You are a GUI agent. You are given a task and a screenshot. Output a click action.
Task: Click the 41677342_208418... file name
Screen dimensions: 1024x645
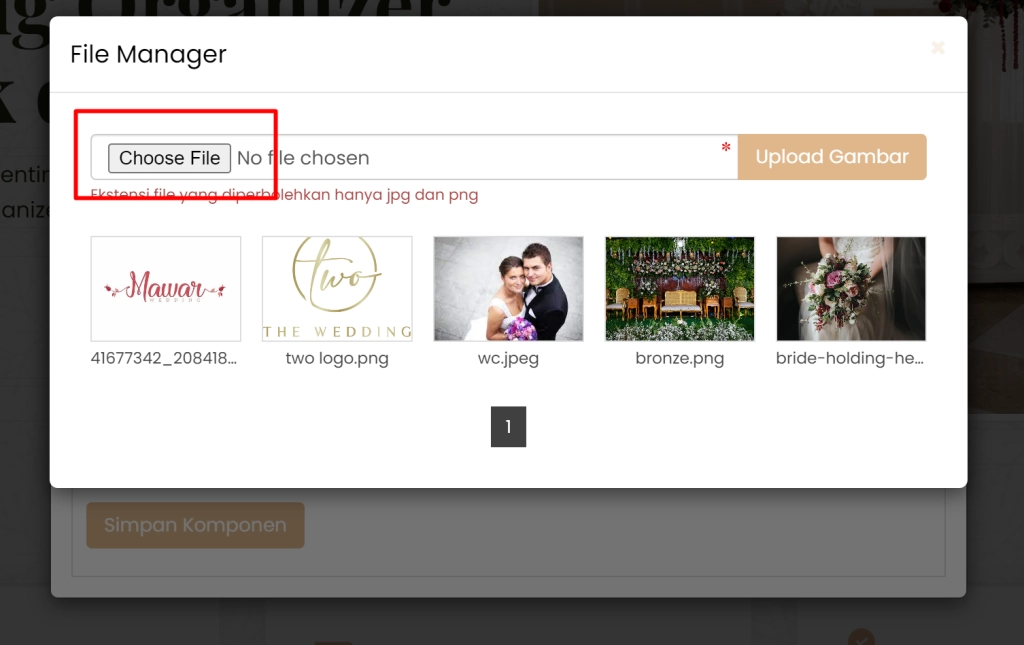(x=164, y=358)
